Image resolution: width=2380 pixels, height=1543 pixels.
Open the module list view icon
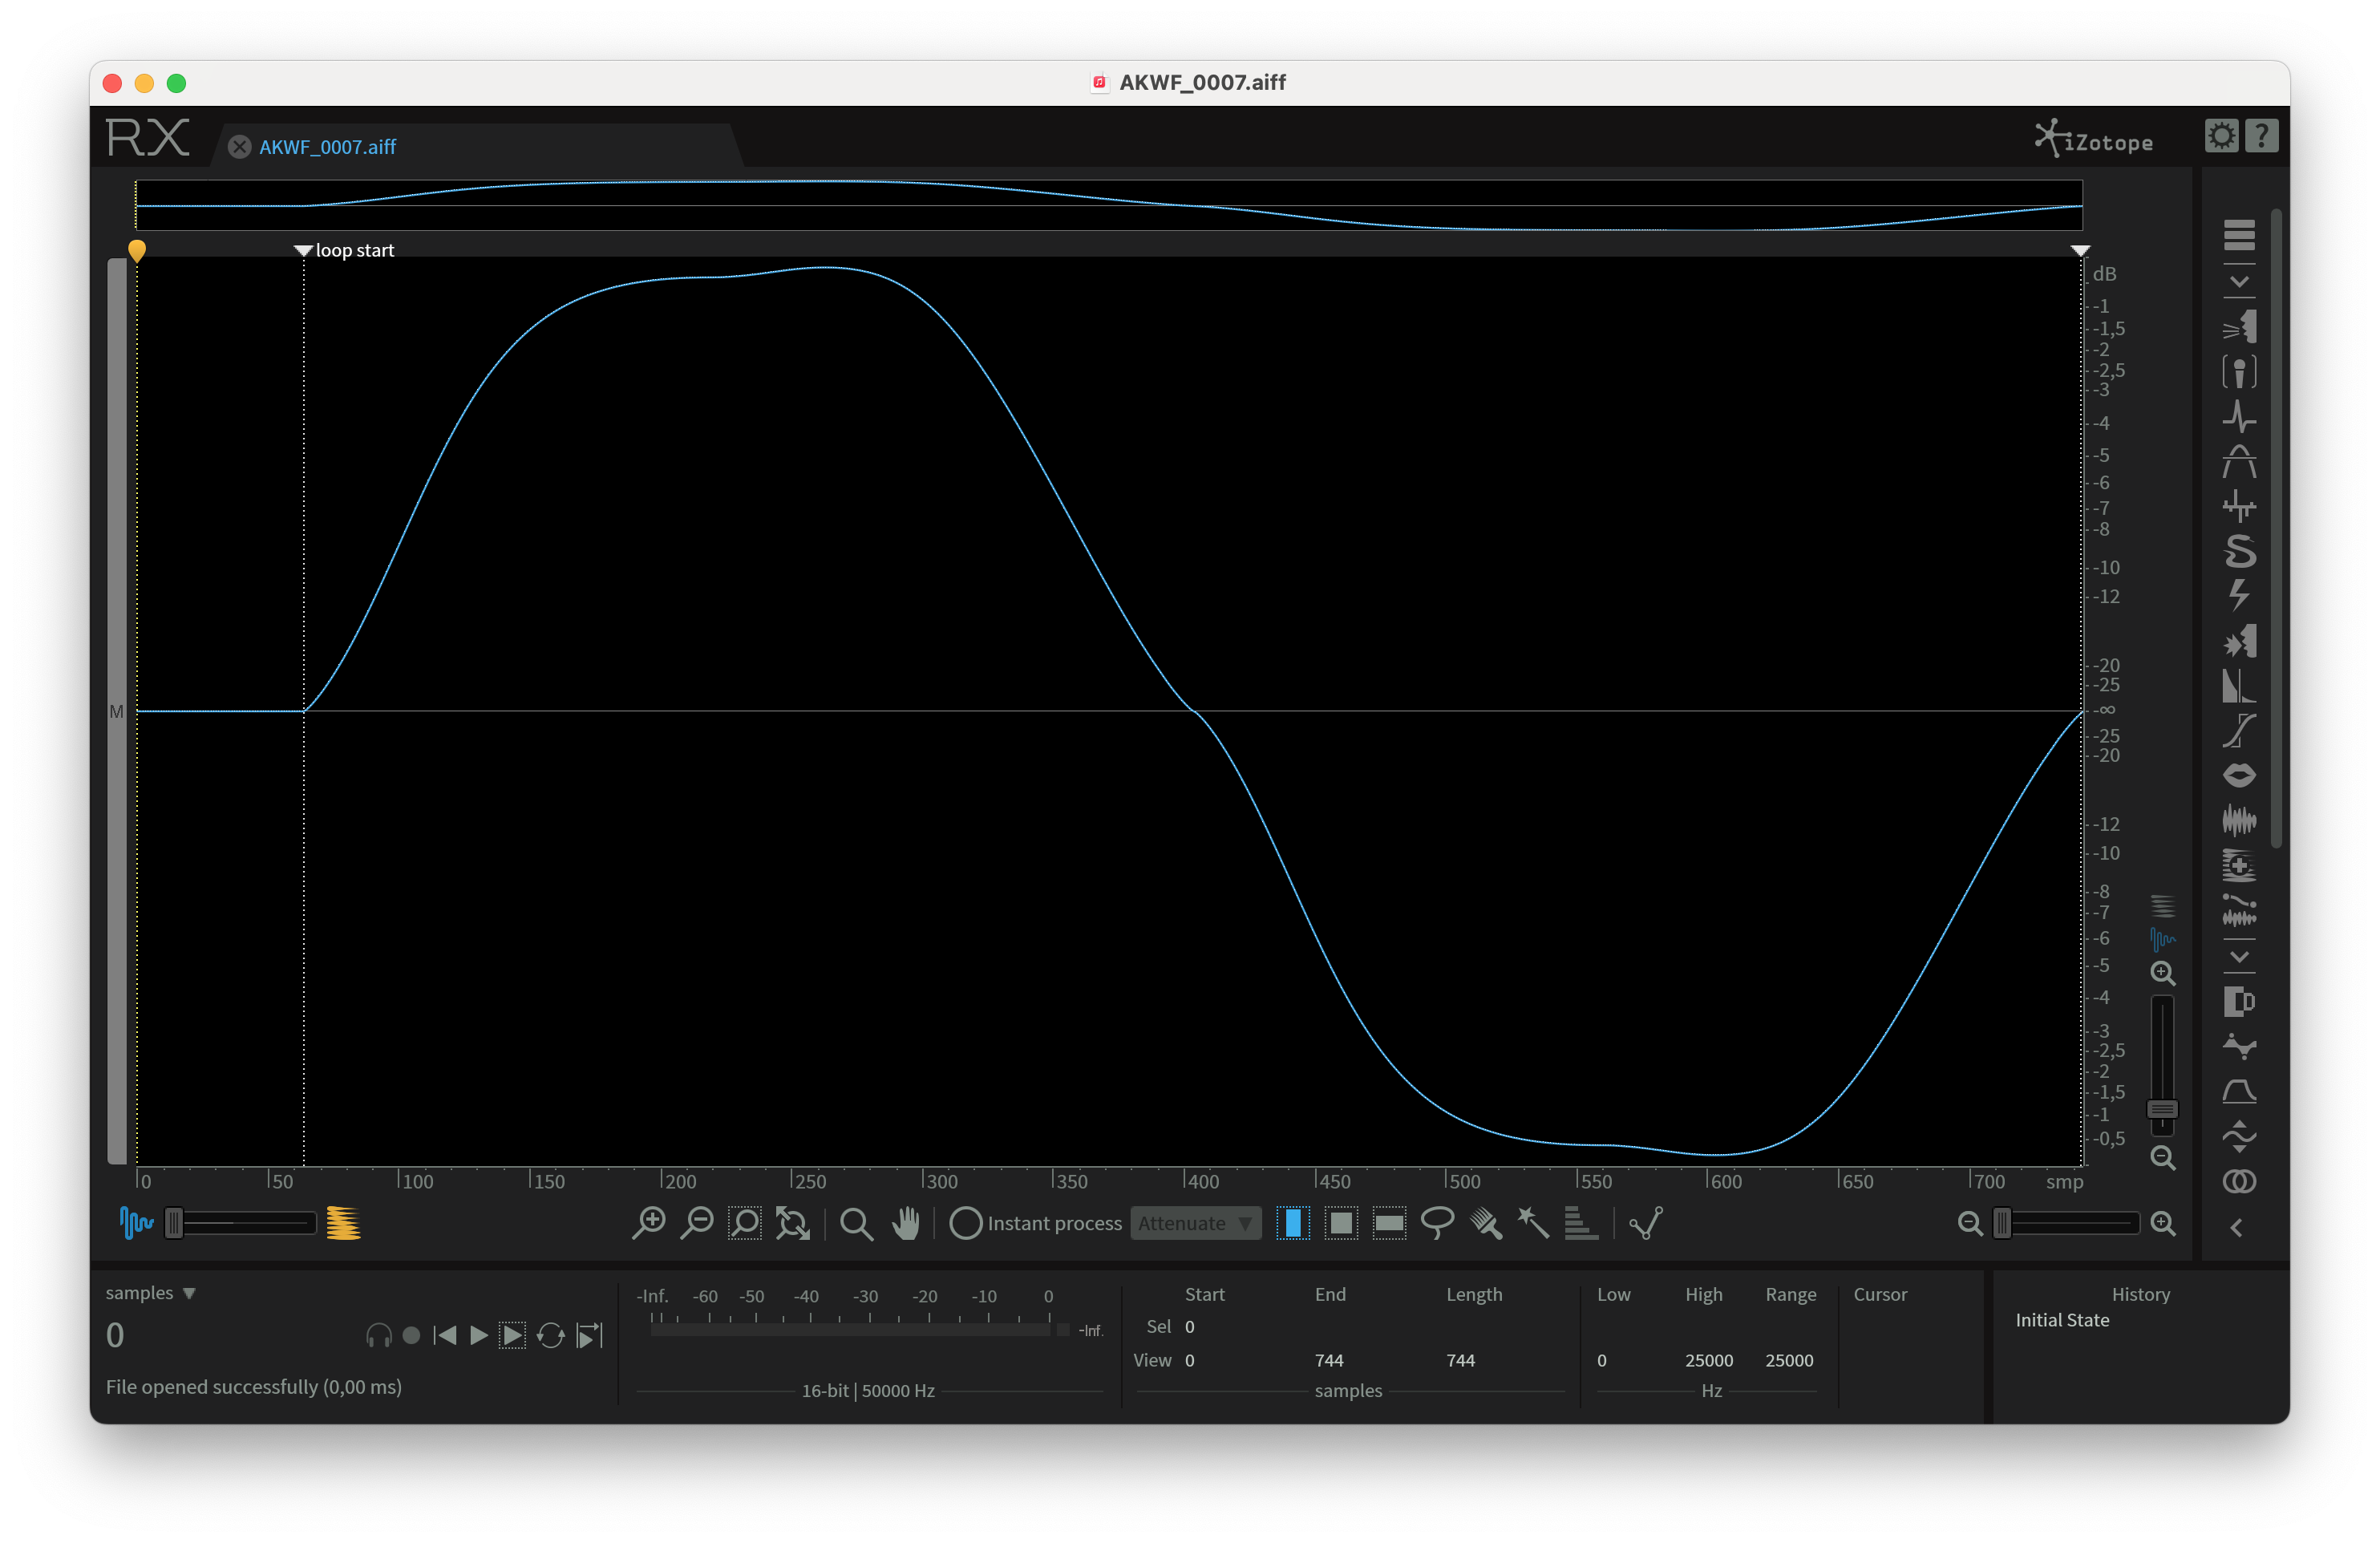click(2238, 235)
